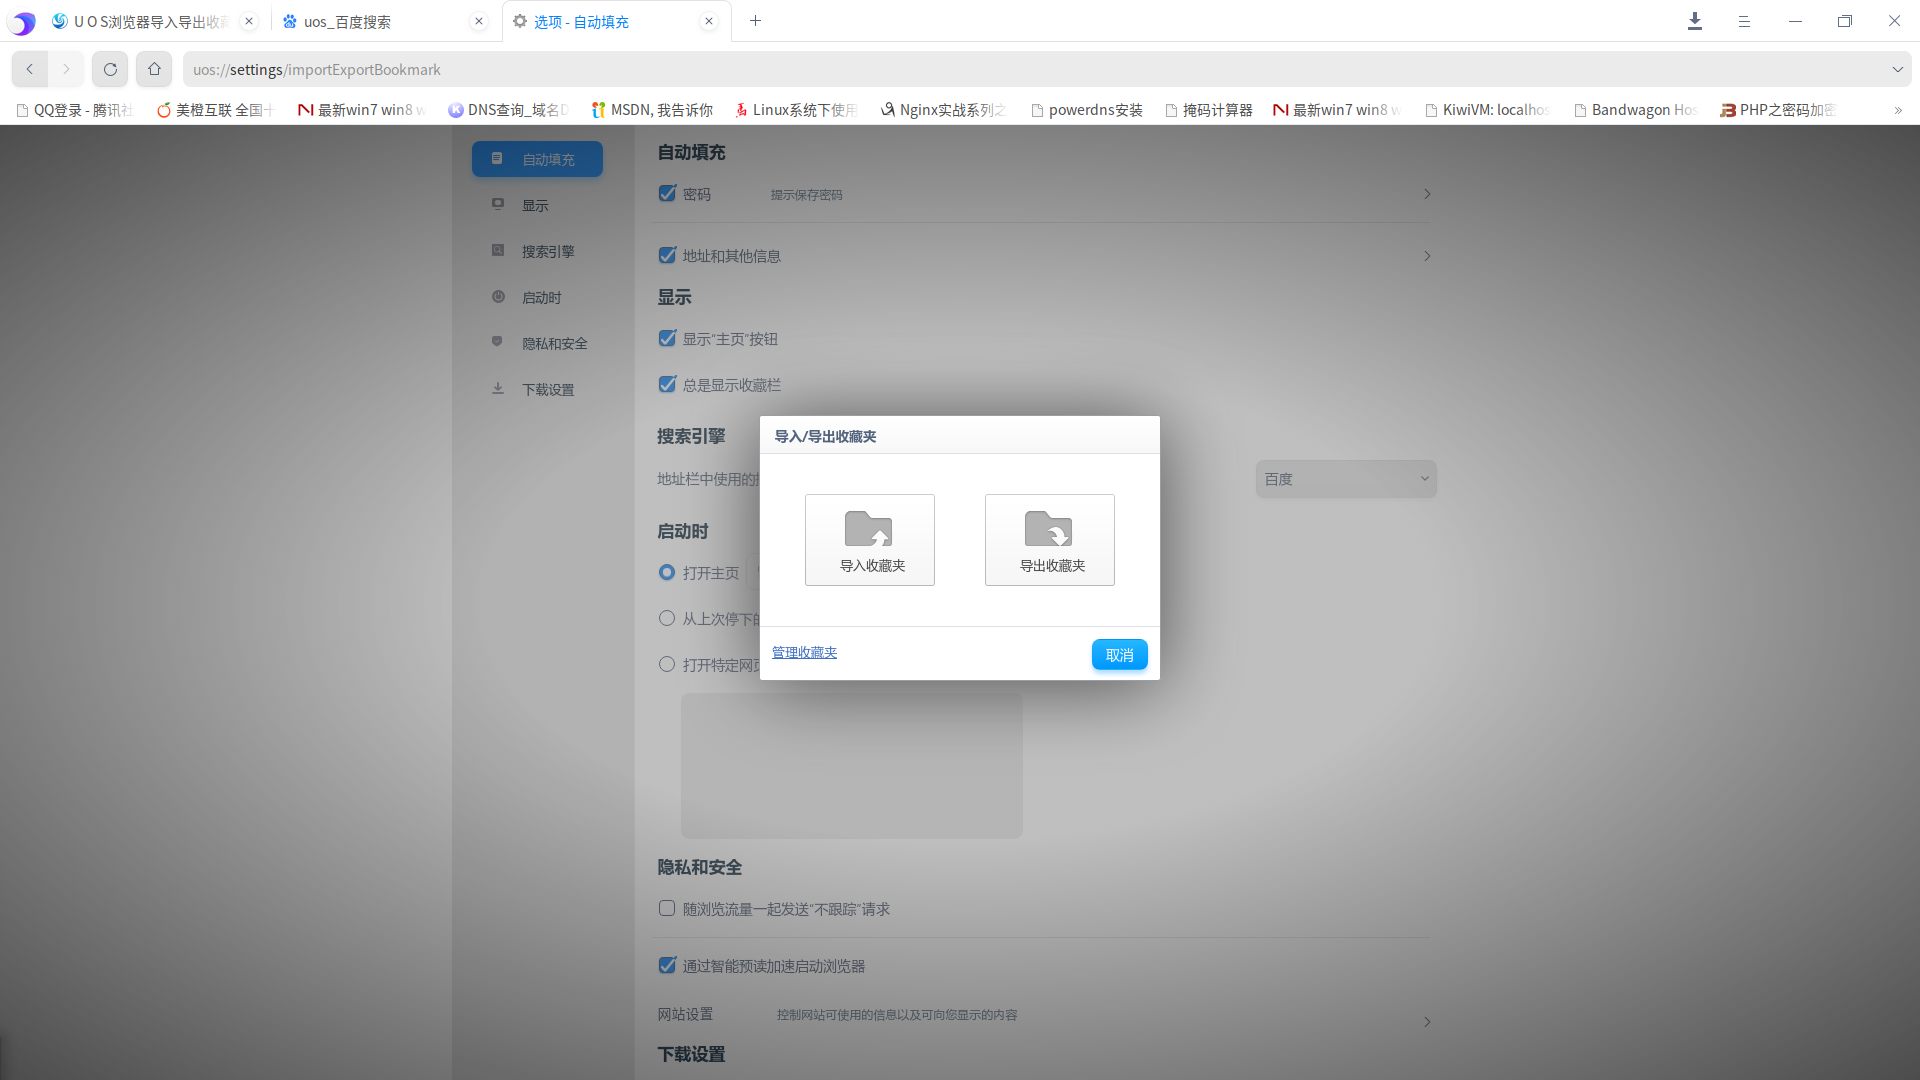Show more bookmarks via overflow chevron
This screenshot has height=1080, width=1920.
(x=1898, y=110)
